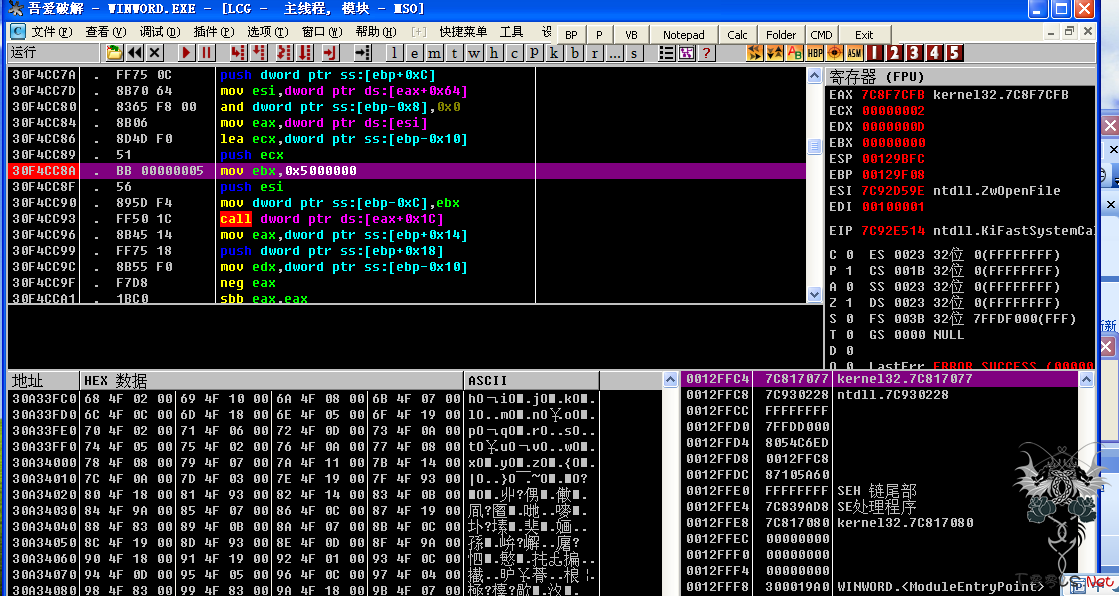
Task: Open CPU window with 'c' button
Action: (515, 53)
